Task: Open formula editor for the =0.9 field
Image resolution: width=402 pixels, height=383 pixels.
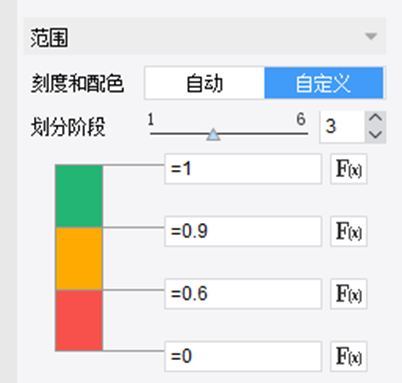Action: (x=349, y=231)
